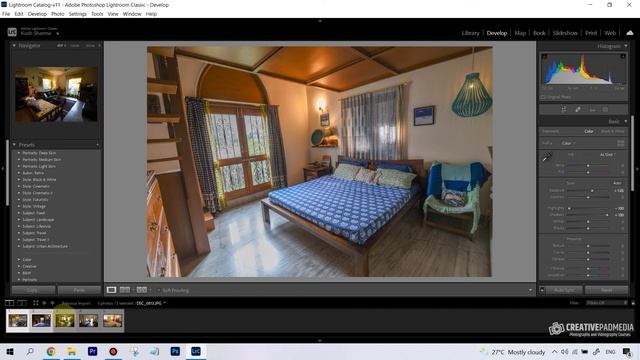Click the Auto Sync button
Viewport: 640px width, 360px height.
(x=564, y=290)
